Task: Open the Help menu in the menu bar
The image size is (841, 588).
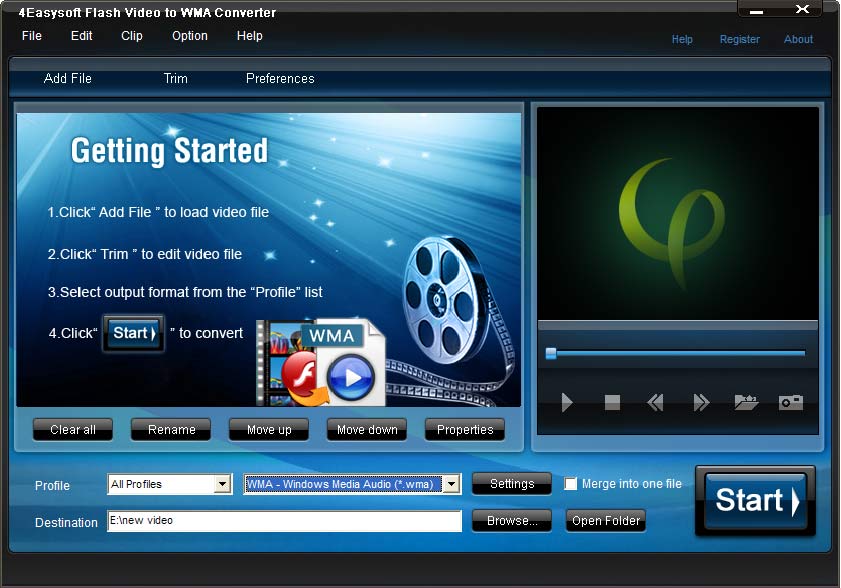Action: (249, 36)
